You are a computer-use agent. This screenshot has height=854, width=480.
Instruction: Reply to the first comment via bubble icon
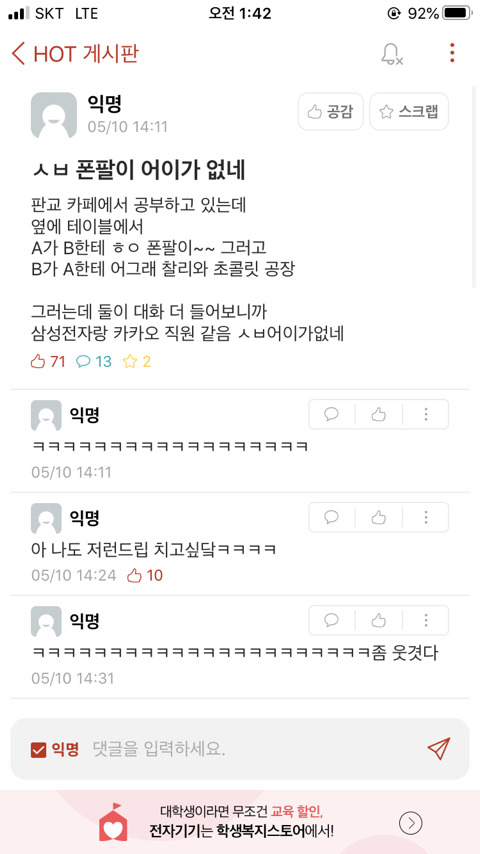331,414
